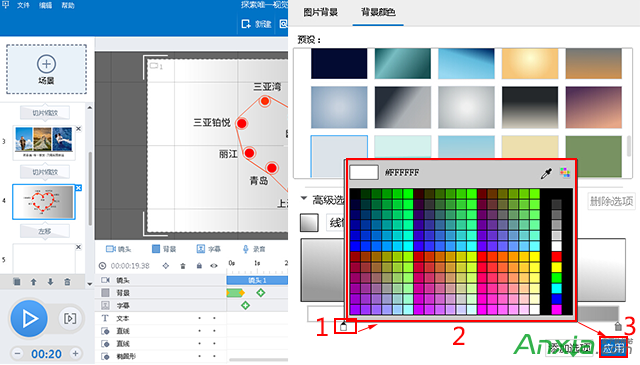The width and height of the screenshot is (640, 365).
Task: Open the 帮助 menu
Action: tap(68, 5)
